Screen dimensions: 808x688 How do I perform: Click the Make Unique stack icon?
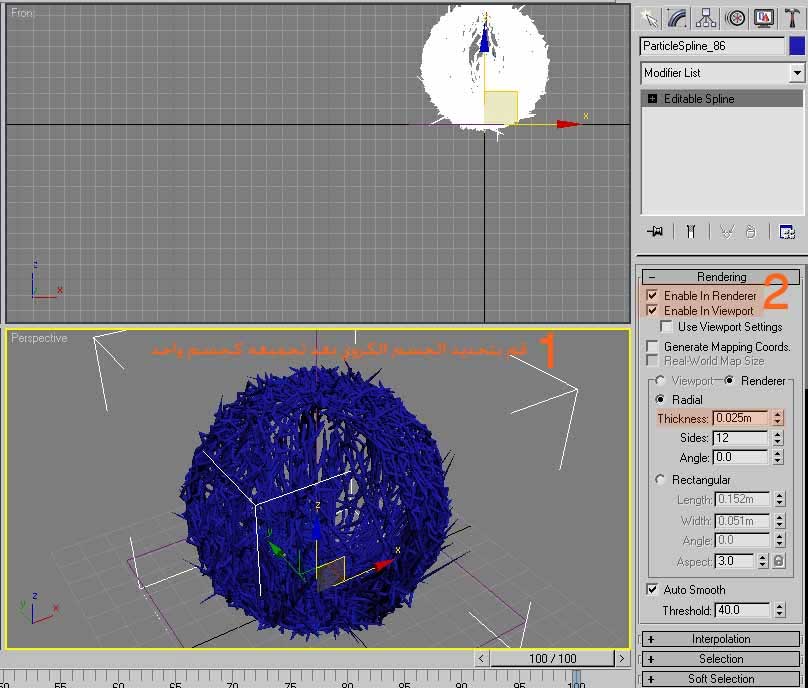point(727,232)
